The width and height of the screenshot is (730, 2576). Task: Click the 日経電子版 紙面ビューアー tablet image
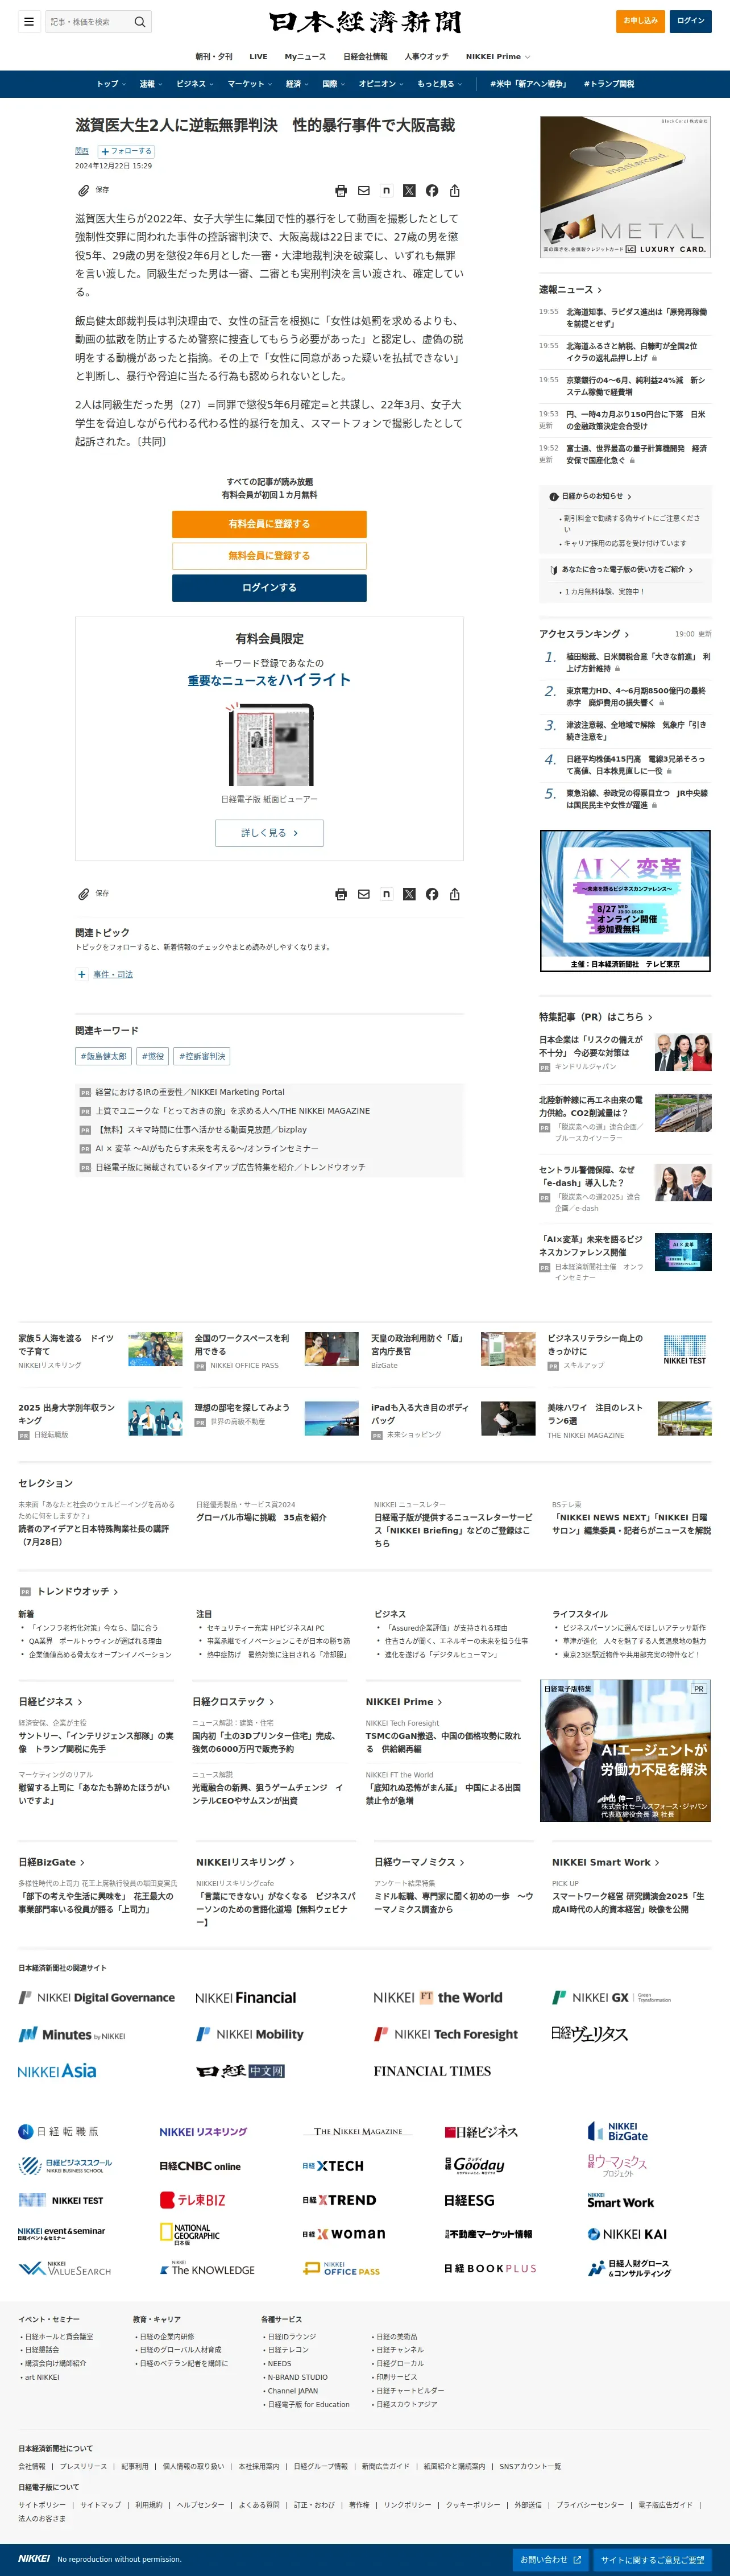click(x=269, y=744)
